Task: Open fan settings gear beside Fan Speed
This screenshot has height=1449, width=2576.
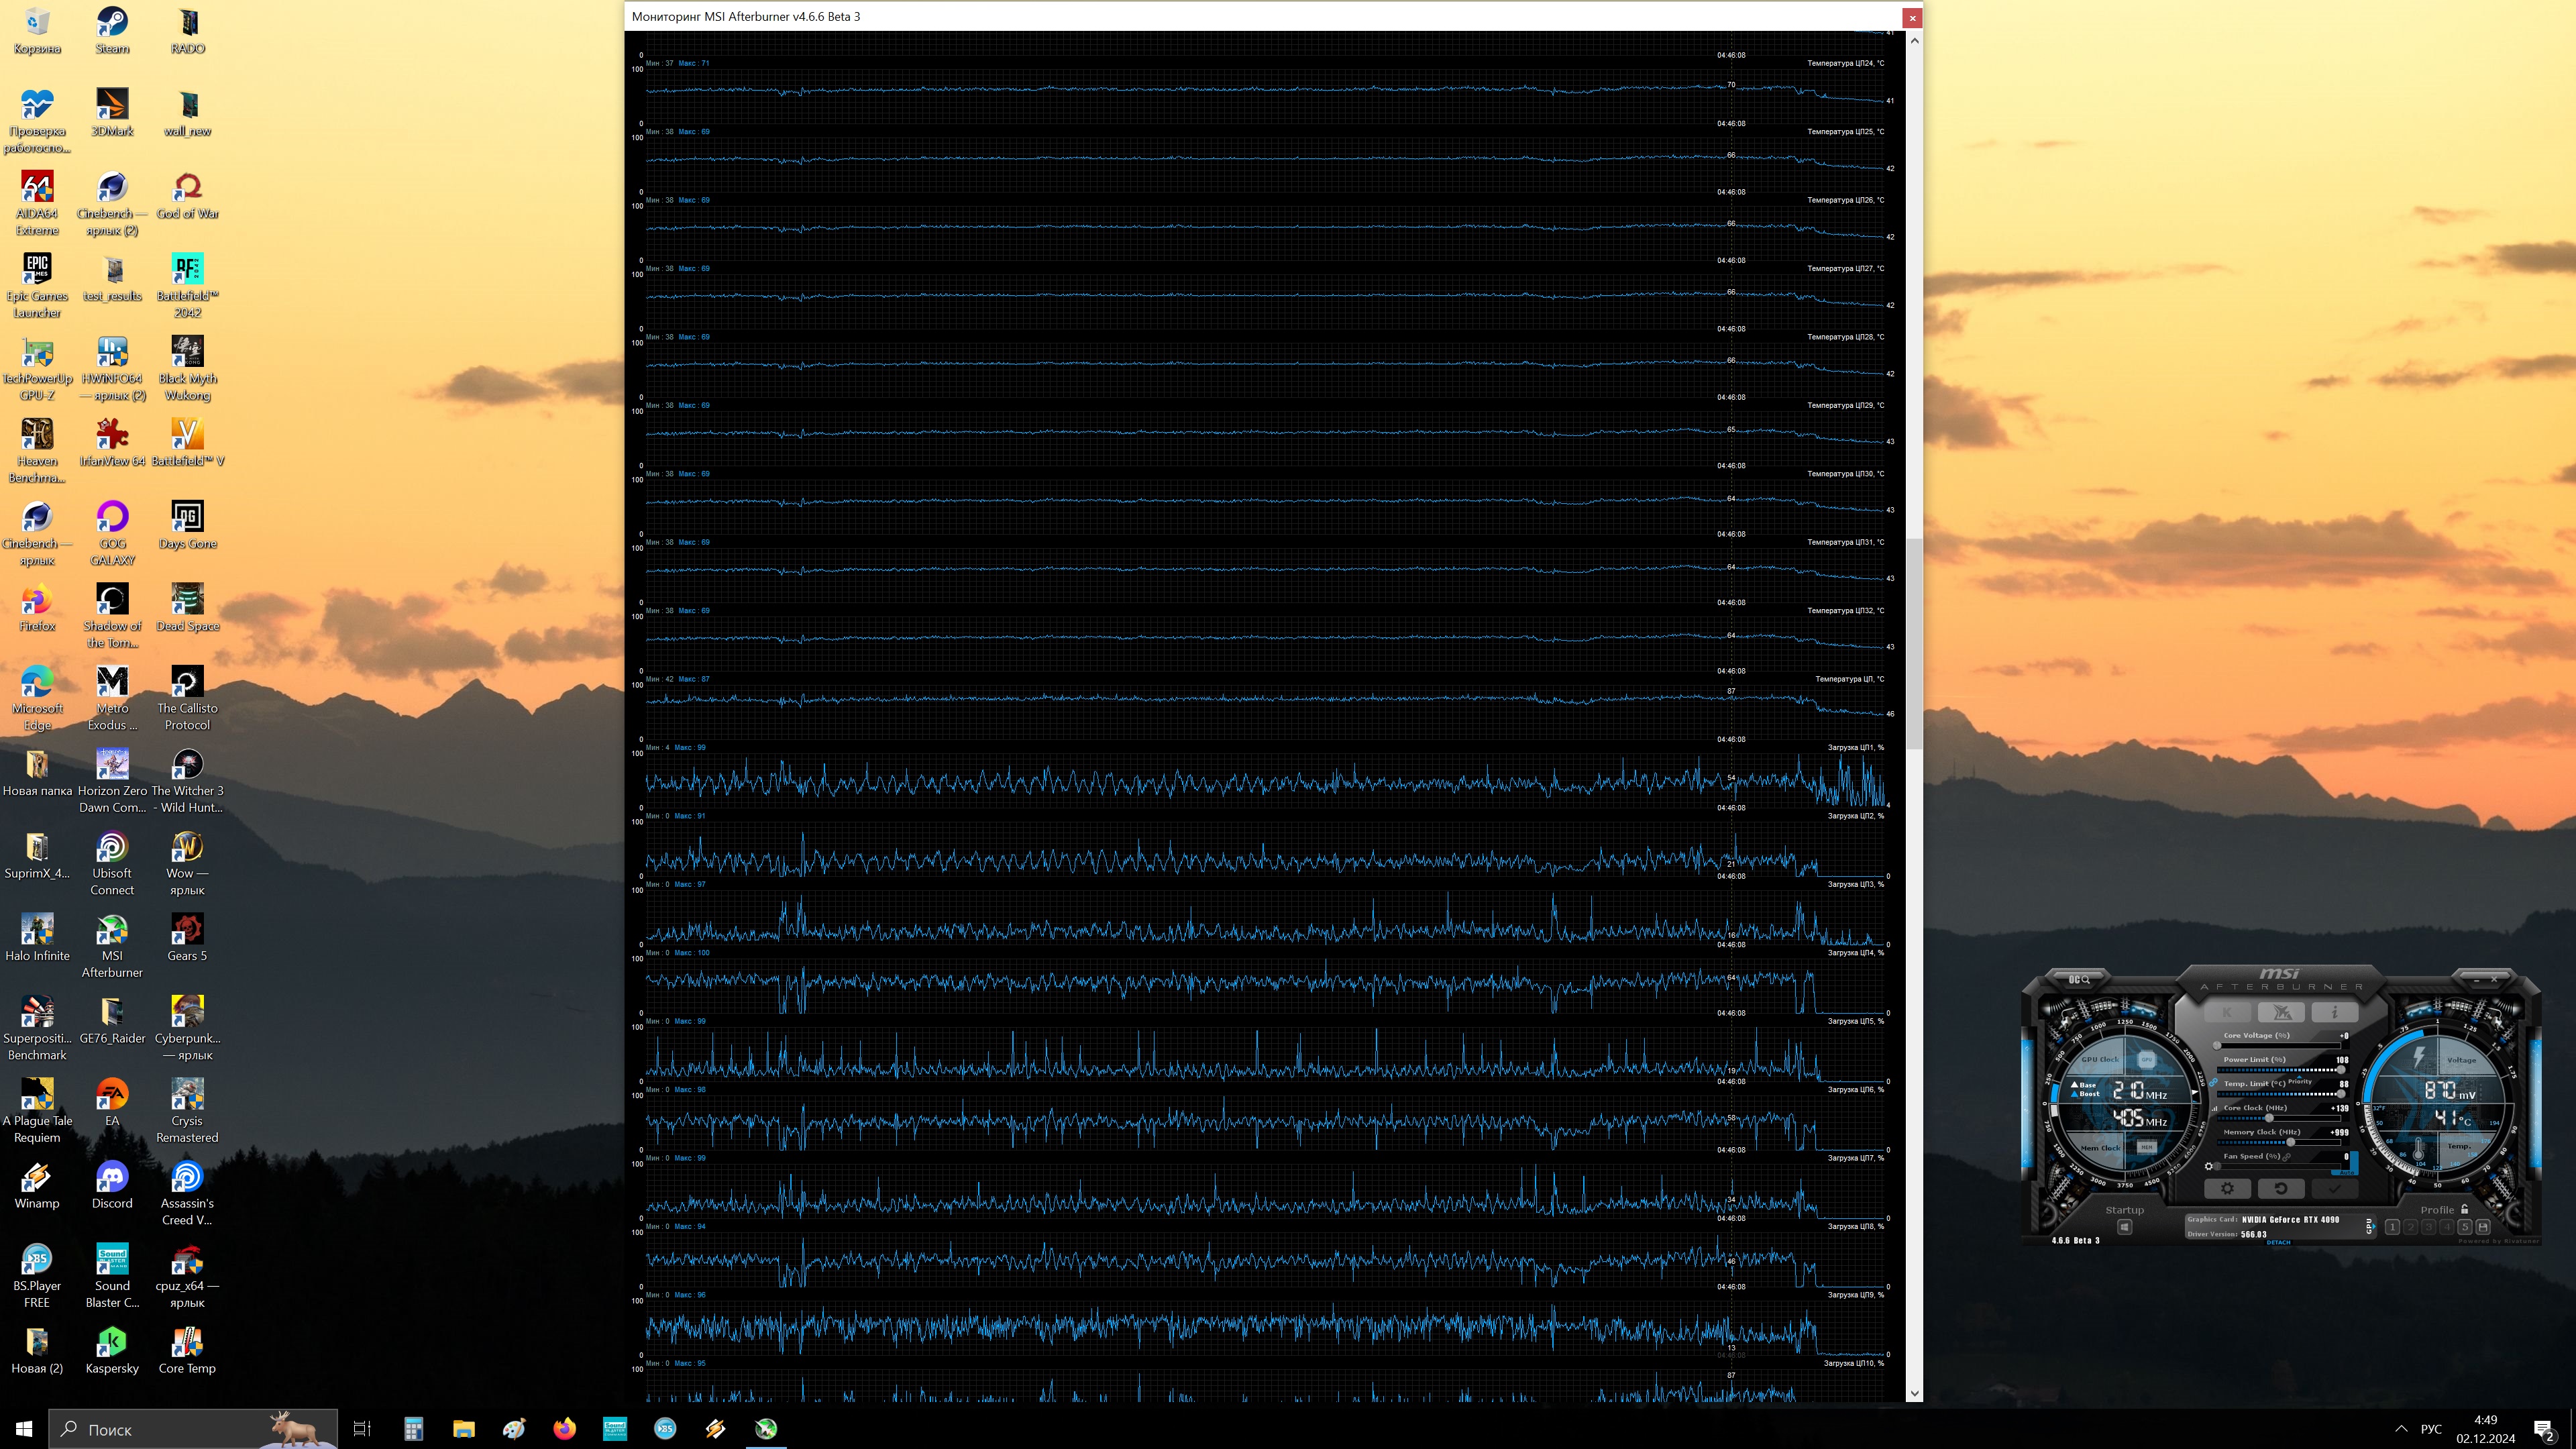Action: coord(2209,1166)
